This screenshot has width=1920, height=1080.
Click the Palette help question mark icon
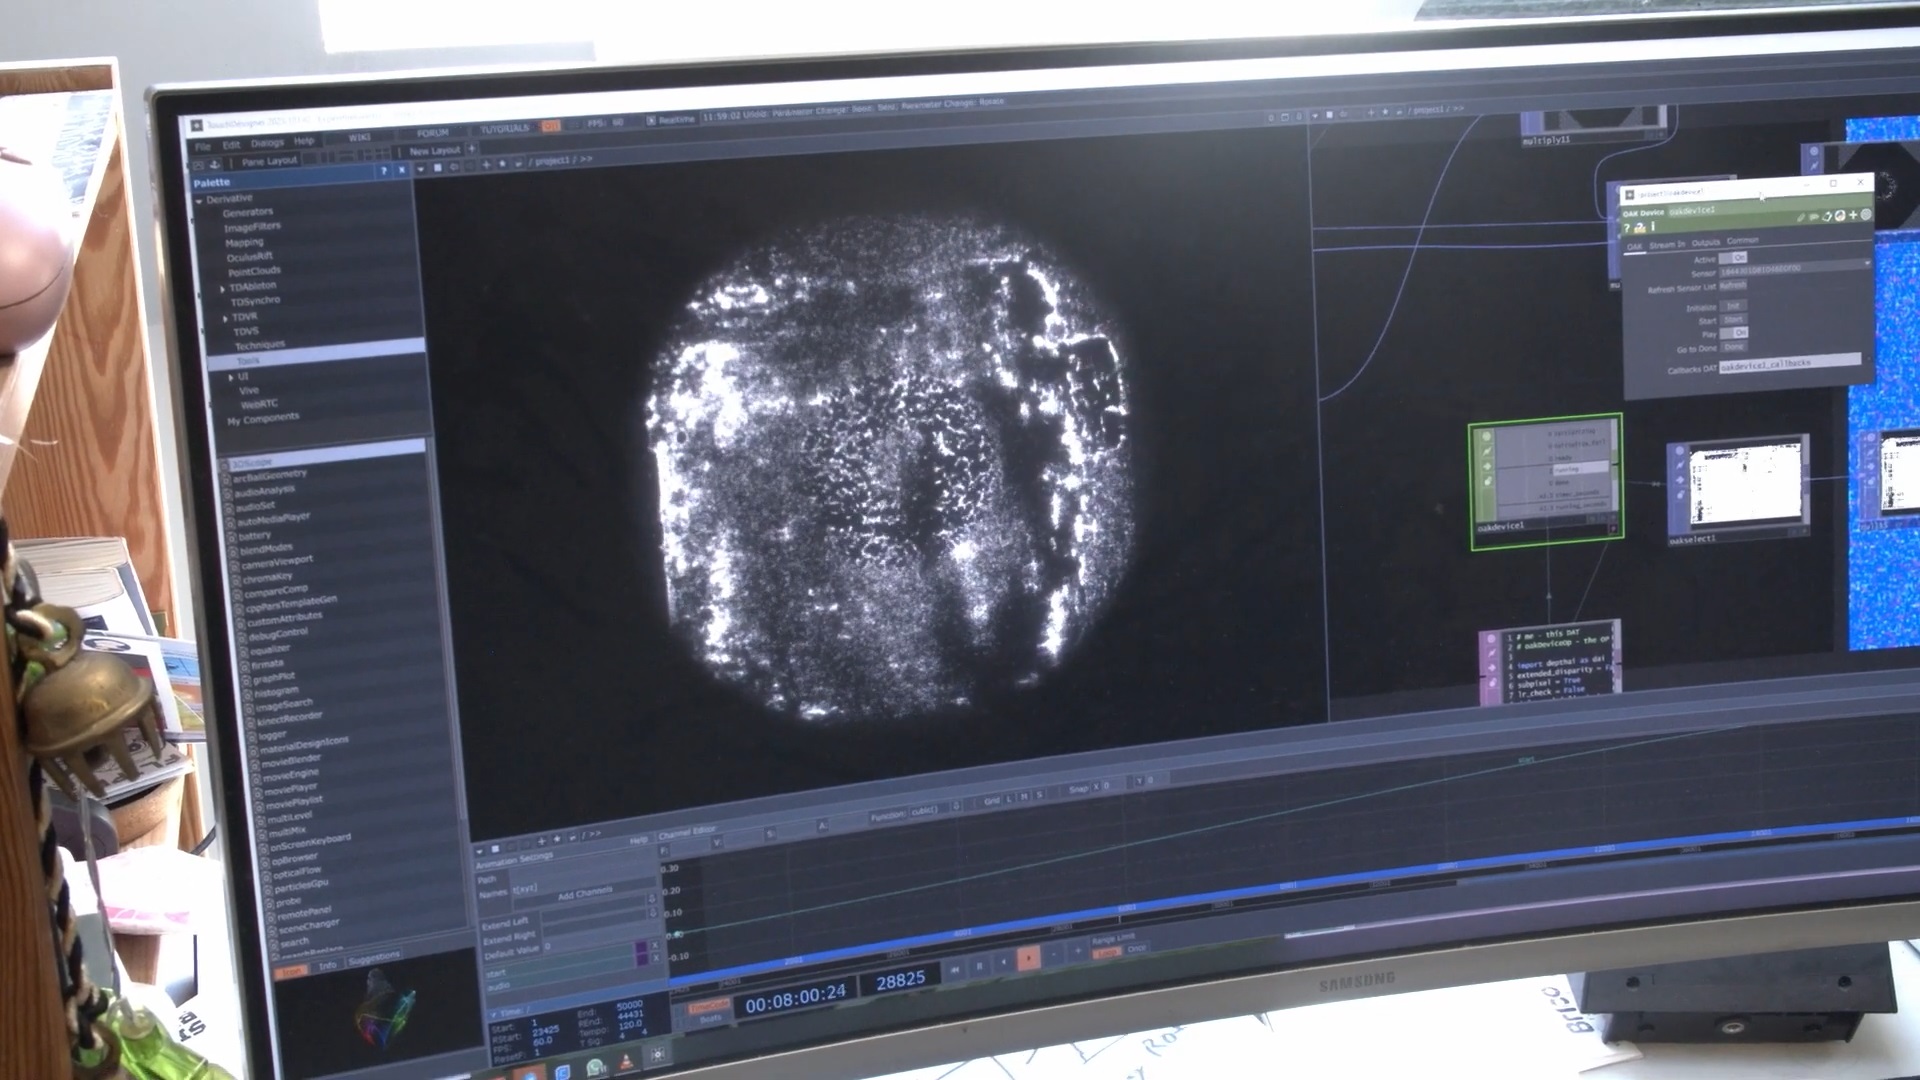pyautogui.click(x=384, y=170)
